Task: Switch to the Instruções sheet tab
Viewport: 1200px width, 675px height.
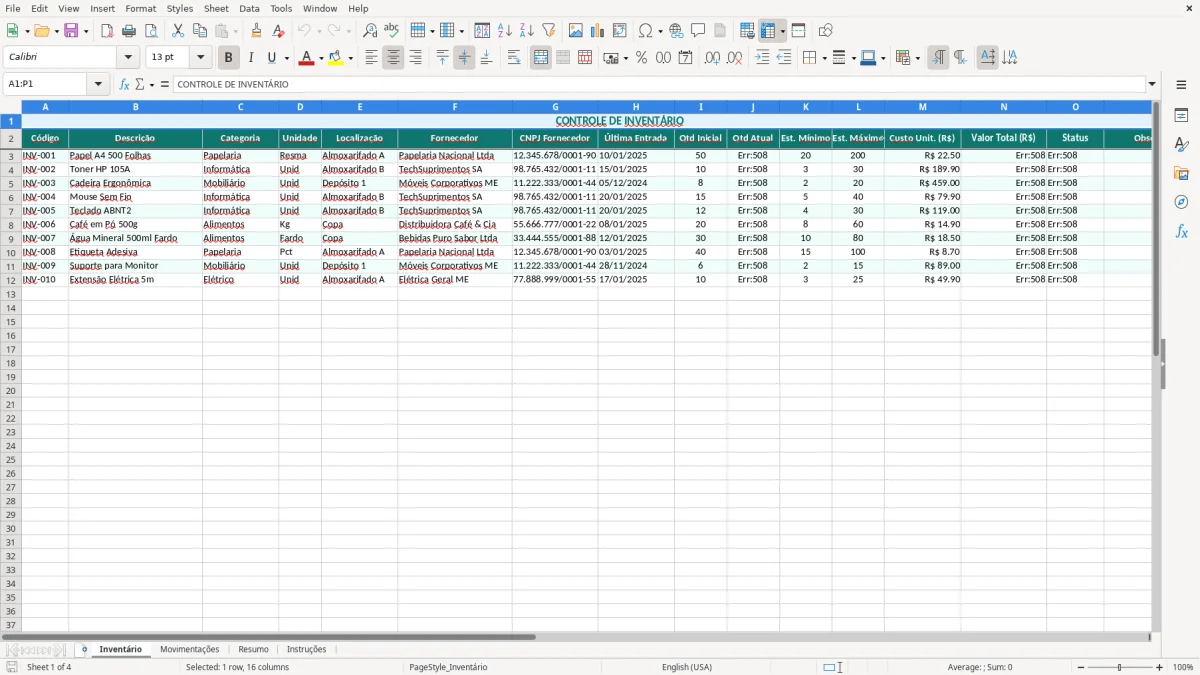Action: coord(306,649)
